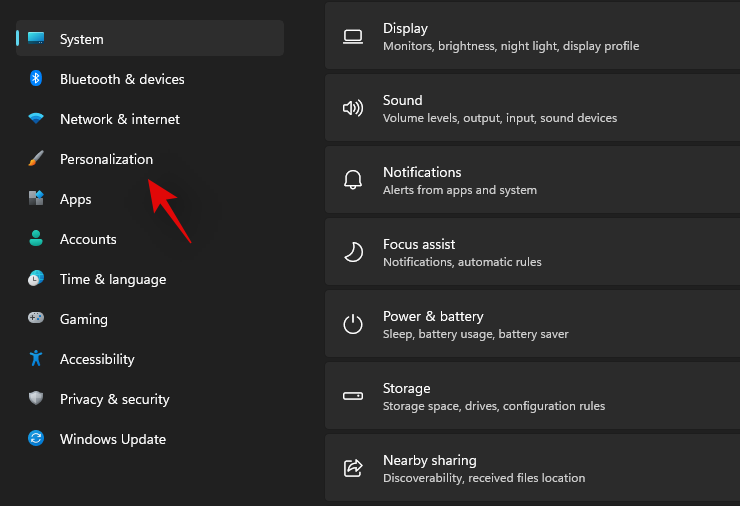
Task: Click the Bluetooth icon in sidebar
Action: [x=36, y=79]
